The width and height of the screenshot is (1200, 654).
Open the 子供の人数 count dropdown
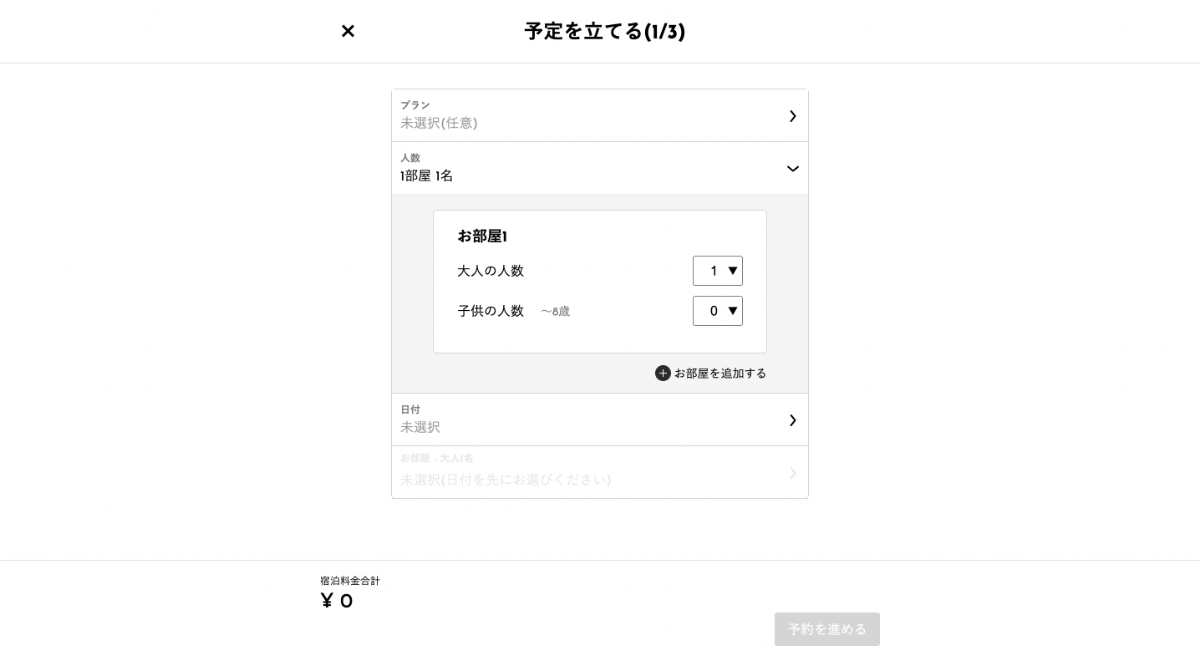click(717, 311)
